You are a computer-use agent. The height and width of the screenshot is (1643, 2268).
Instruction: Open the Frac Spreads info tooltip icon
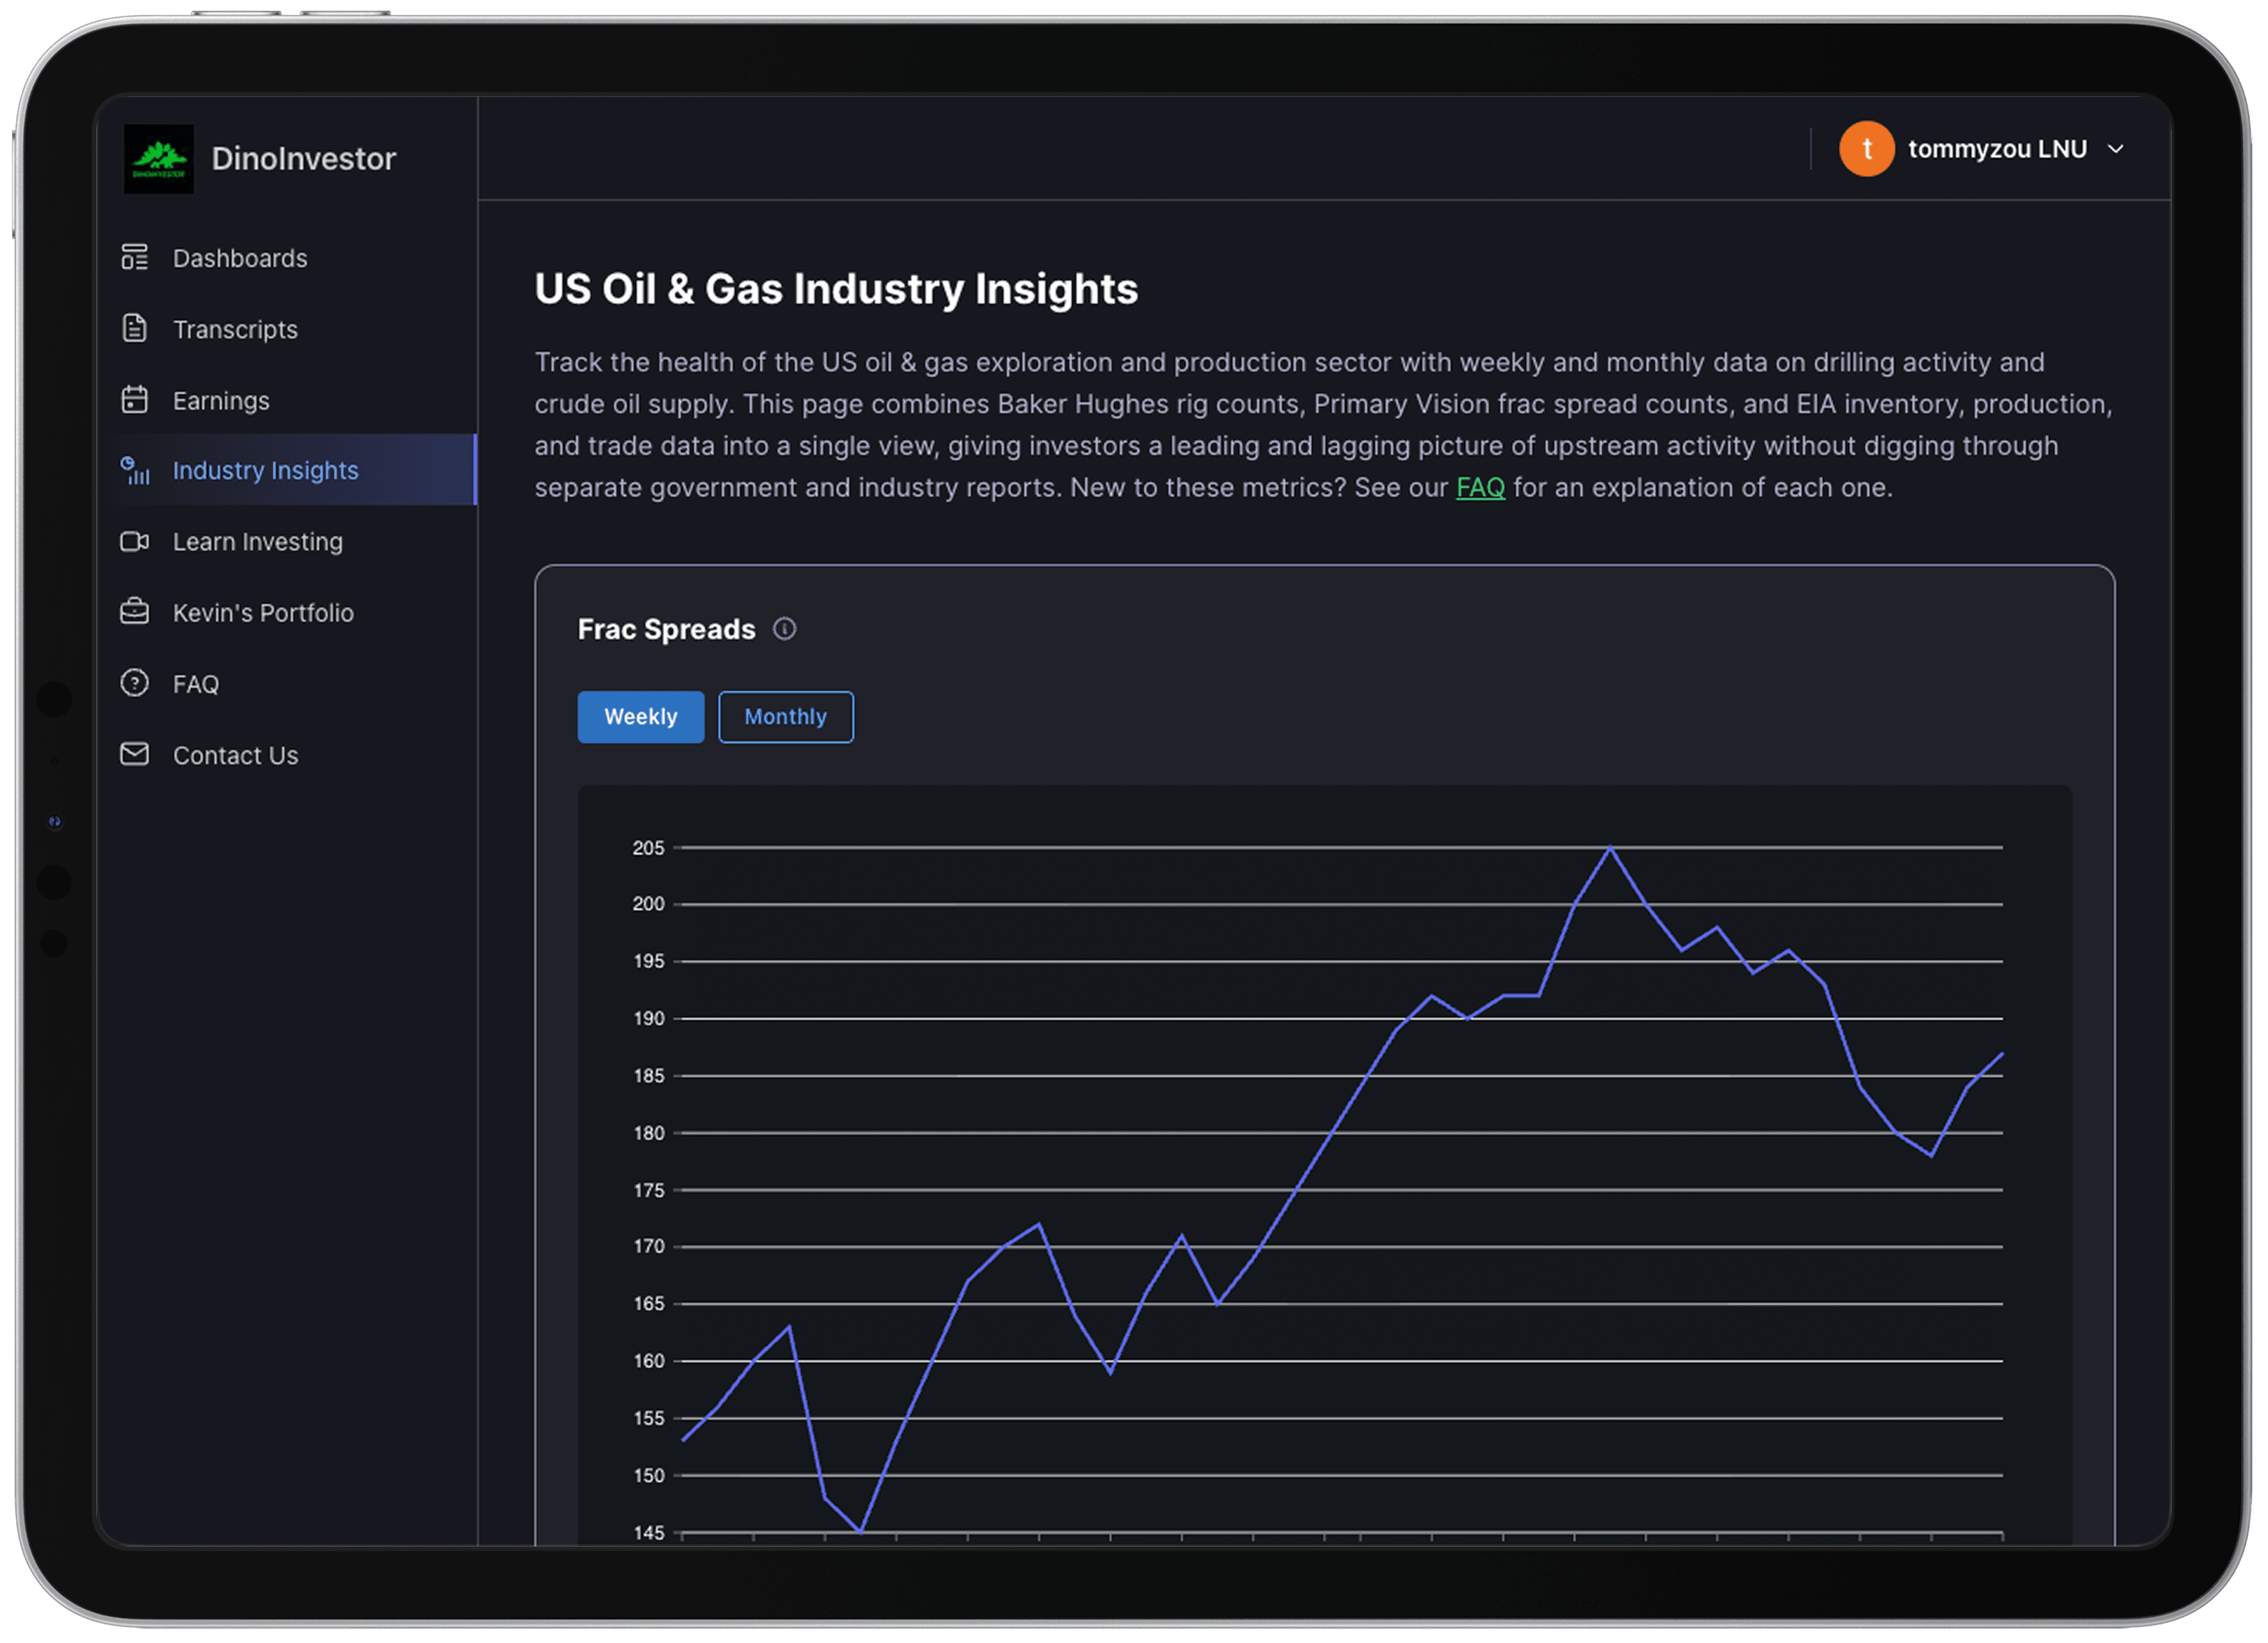786,629
